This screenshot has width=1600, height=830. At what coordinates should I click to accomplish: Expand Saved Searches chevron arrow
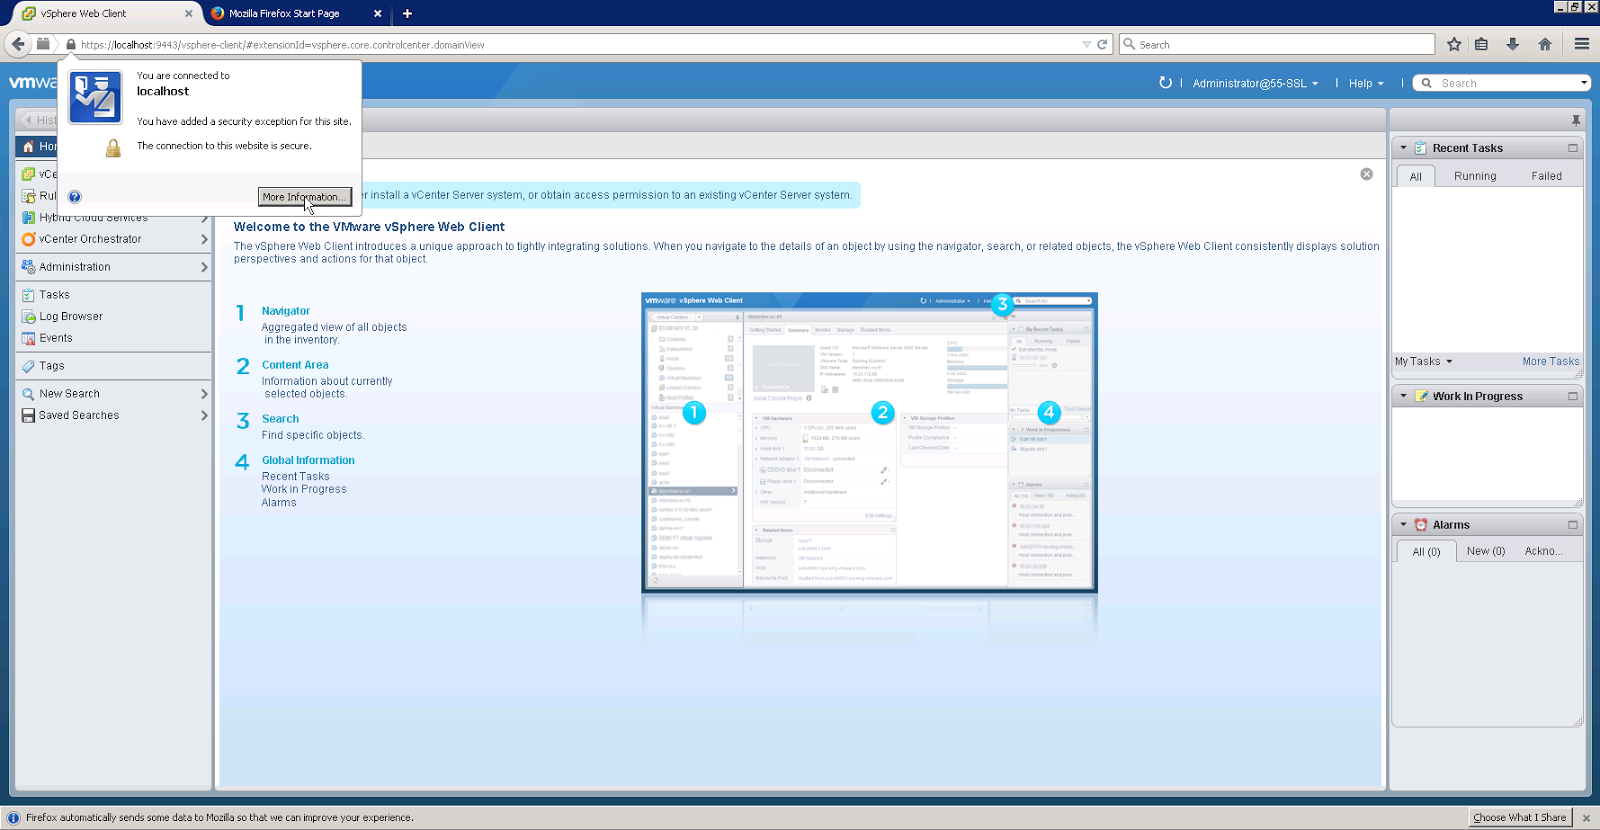204,416
